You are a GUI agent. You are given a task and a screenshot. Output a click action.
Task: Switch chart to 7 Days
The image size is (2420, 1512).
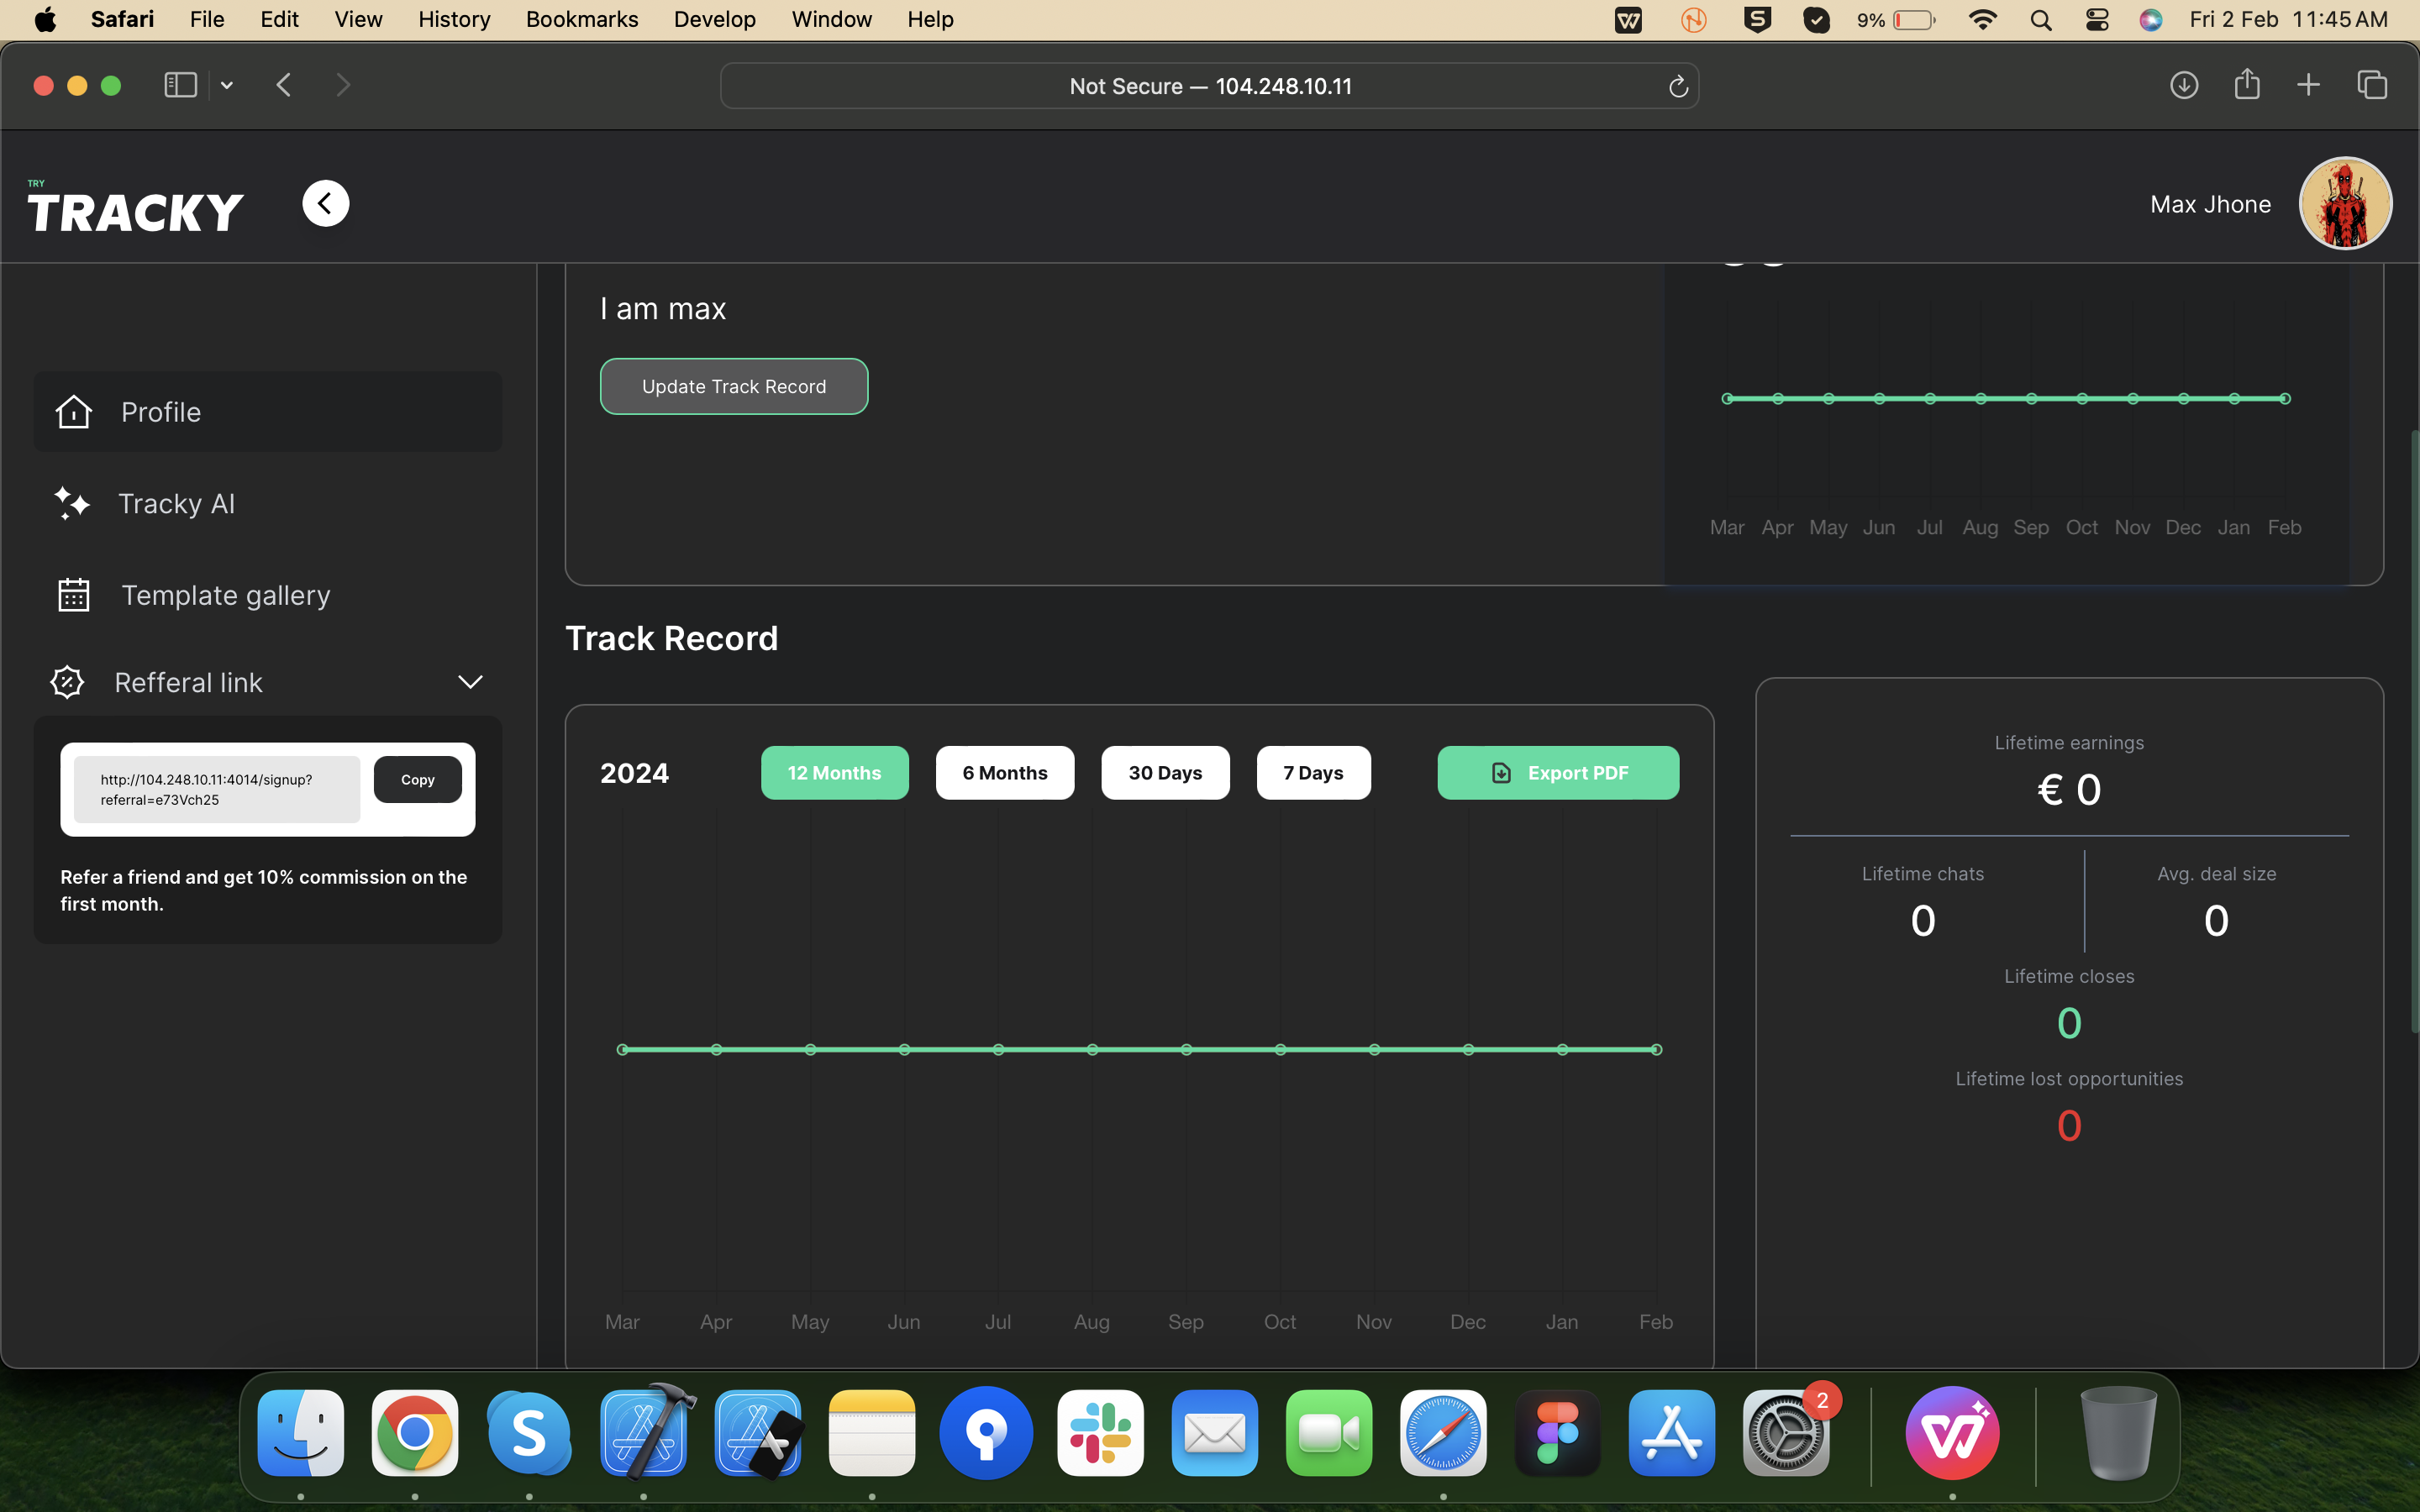(1313, 773)
